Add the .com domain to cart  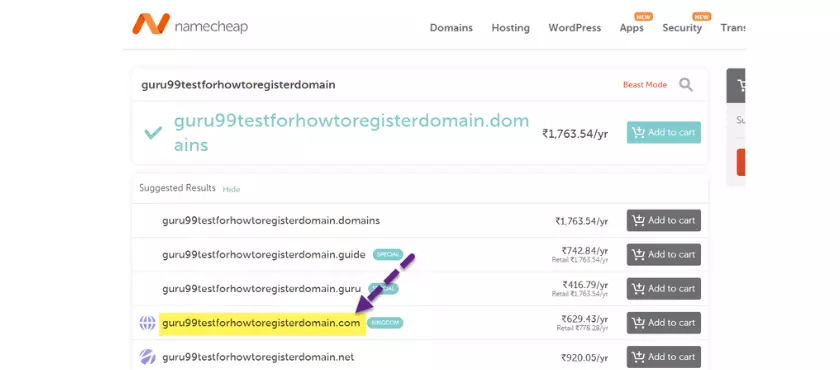coord(664,323)
